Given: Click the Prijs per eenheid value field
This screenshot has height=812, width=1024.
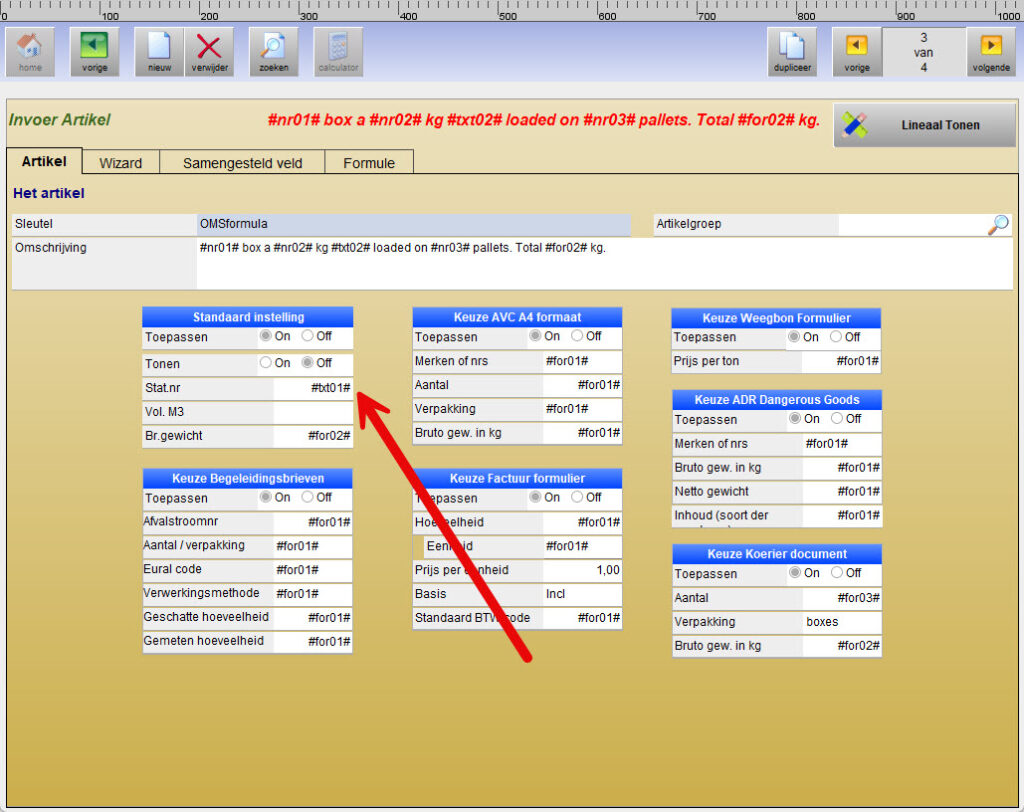Looking at the screenshot, I should coord(582,570).
